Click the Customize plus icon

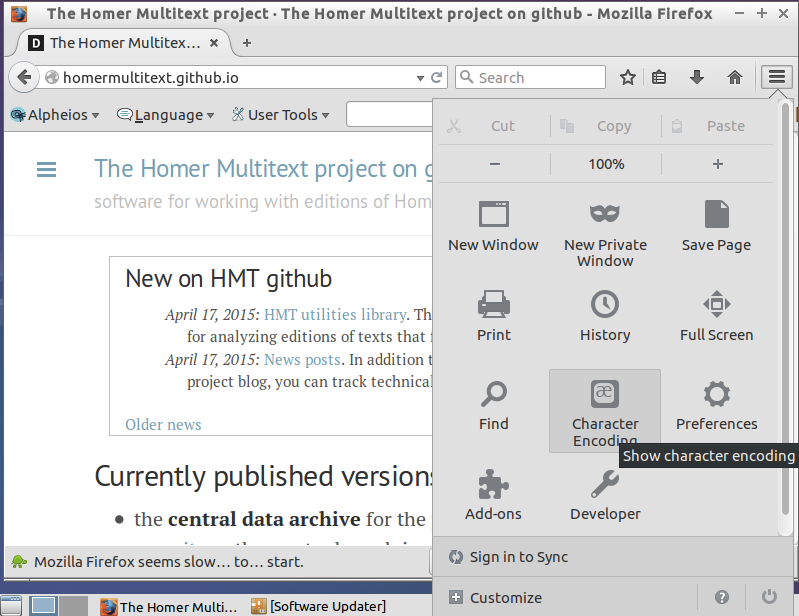[x=456, y=597]
